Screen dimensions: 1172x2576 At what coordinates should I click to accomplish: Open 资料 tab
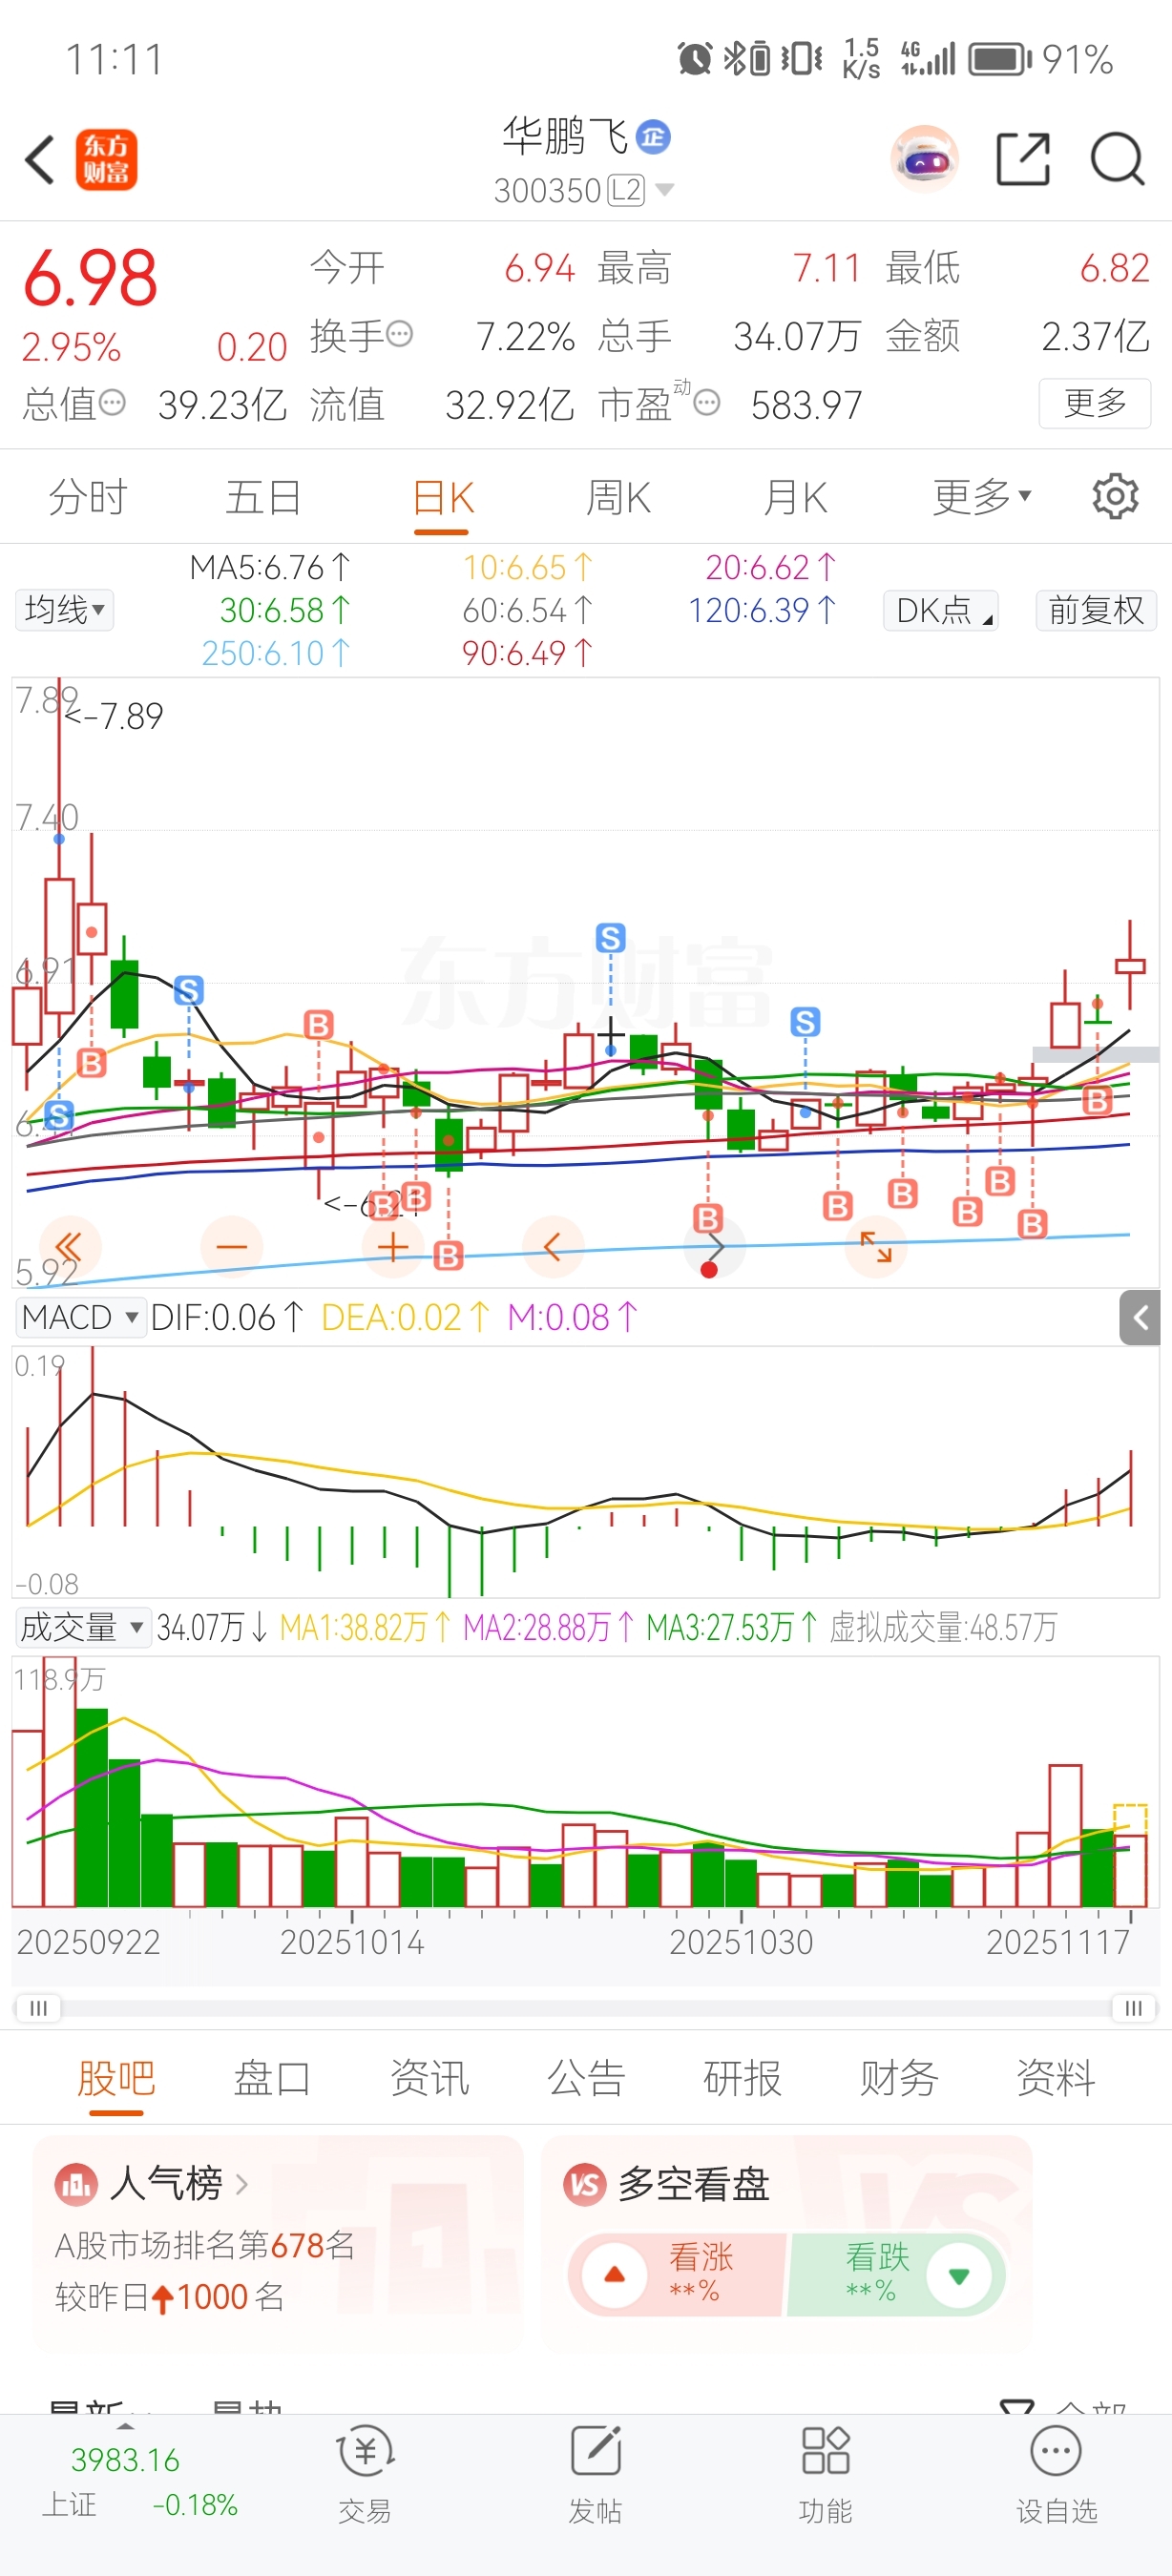point(1056,2078)
